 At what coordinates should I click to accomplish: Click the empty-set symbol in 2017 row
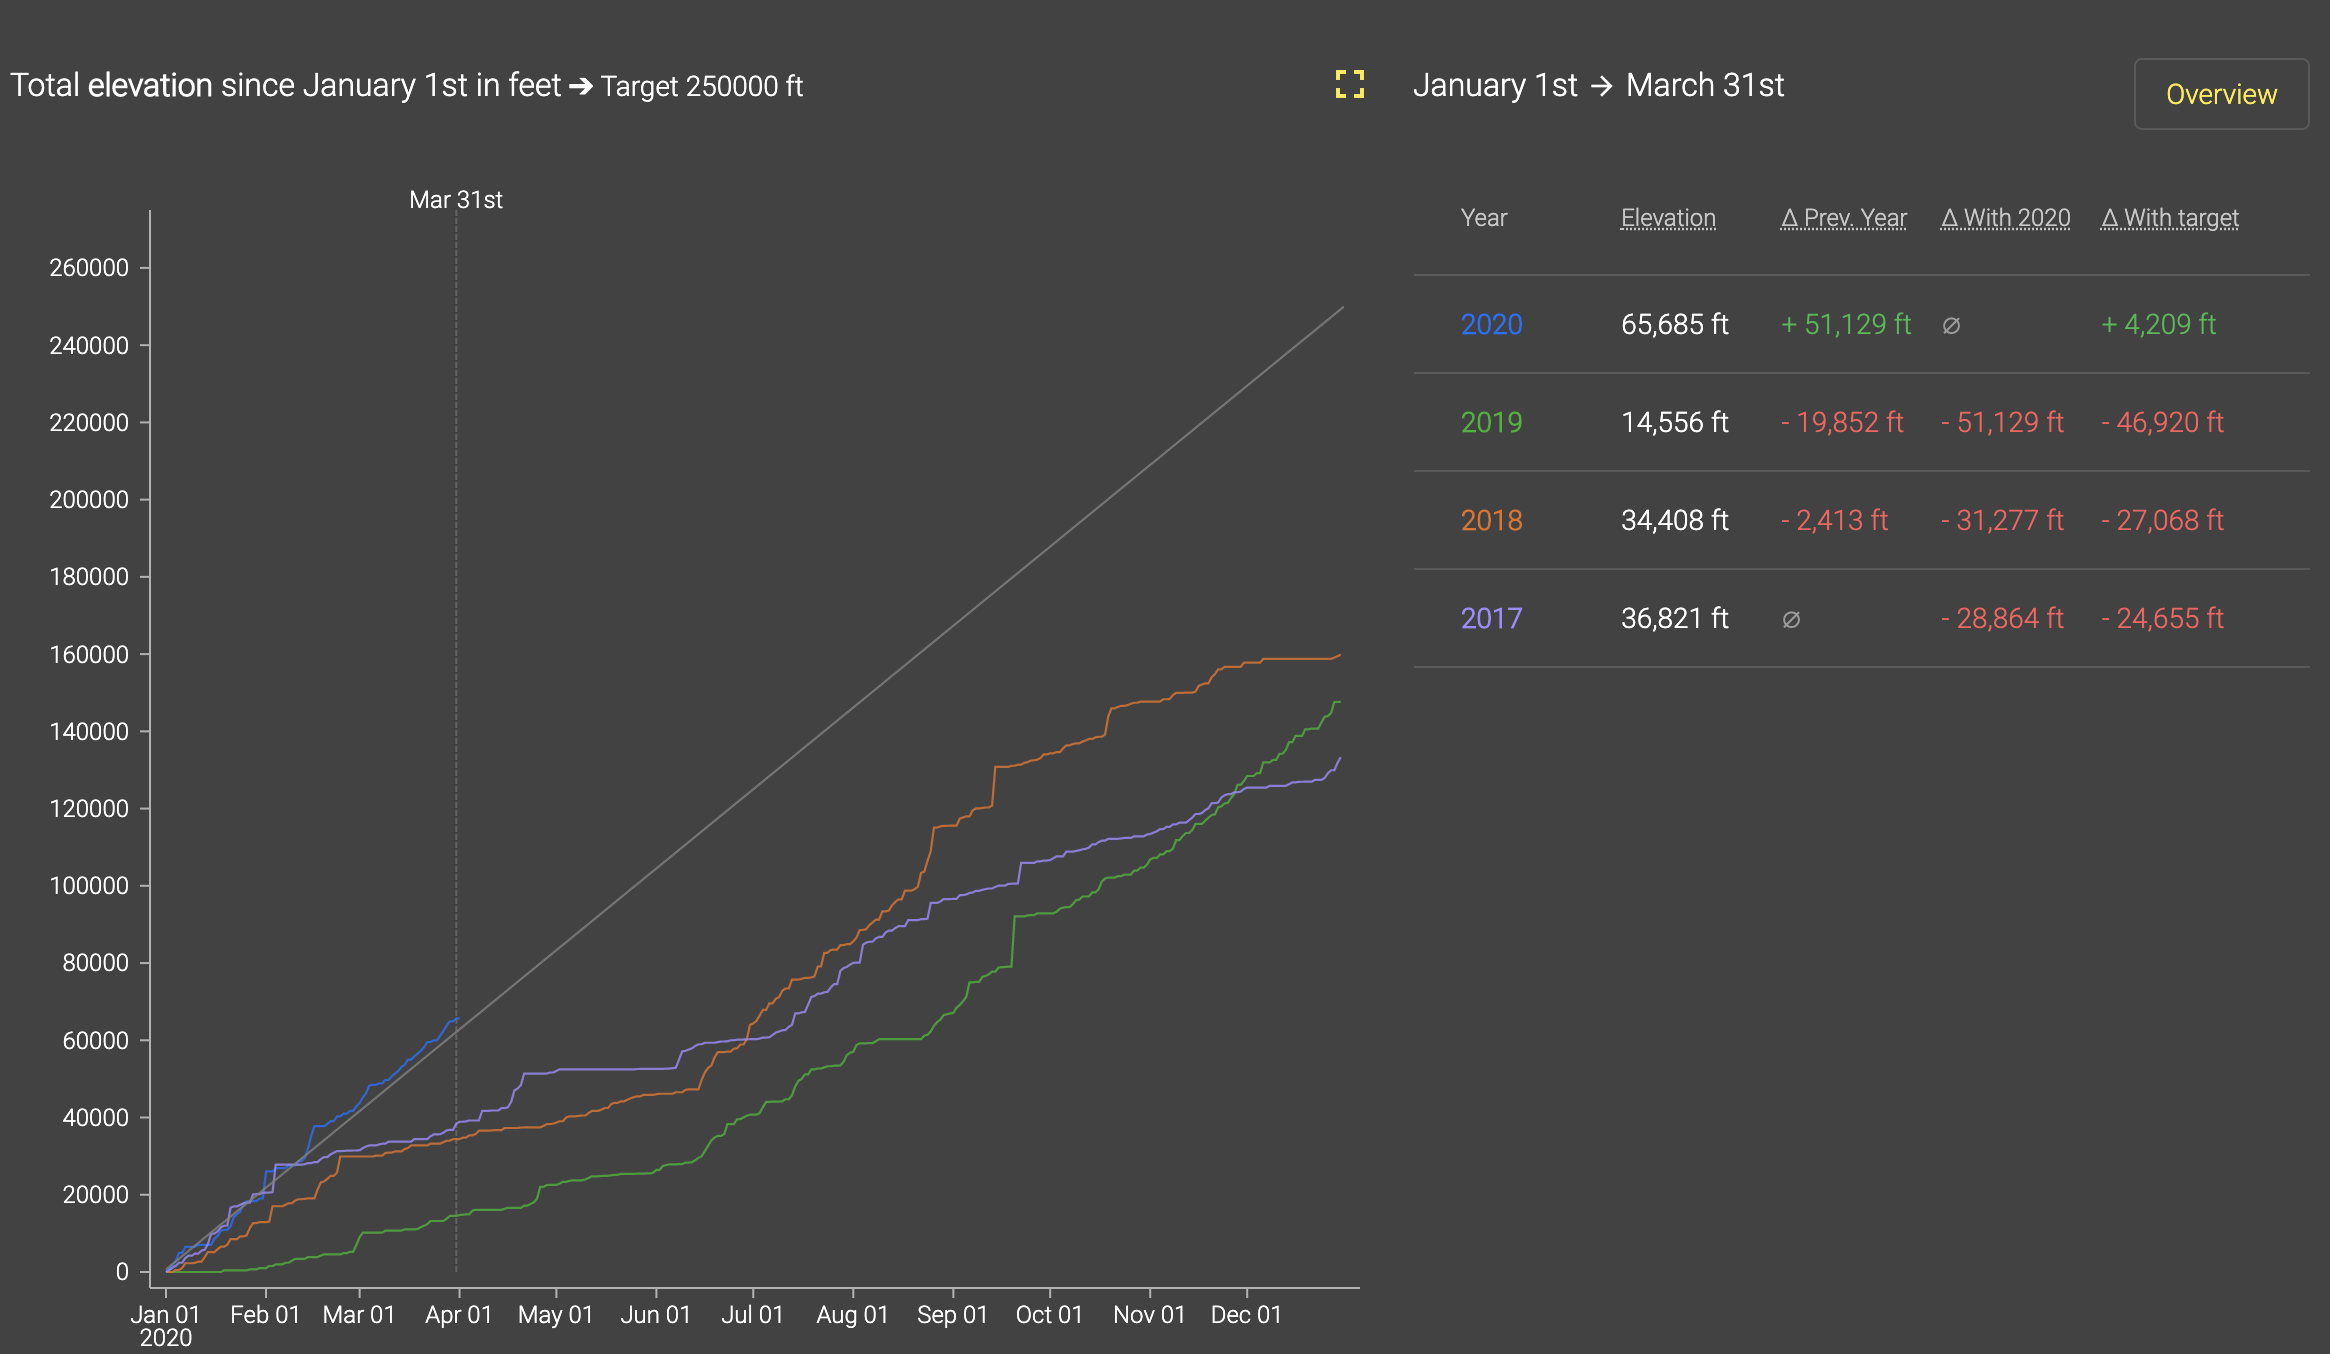tap(1791, 619)
